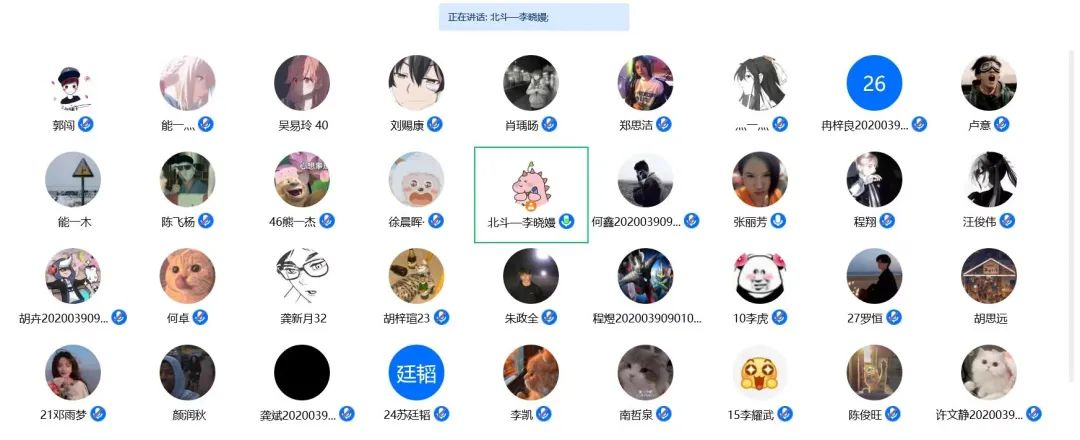The height and width of the screenshot is (440, 1080).
Task: Click the mic icon next to 卢意
Action: 1001,125
